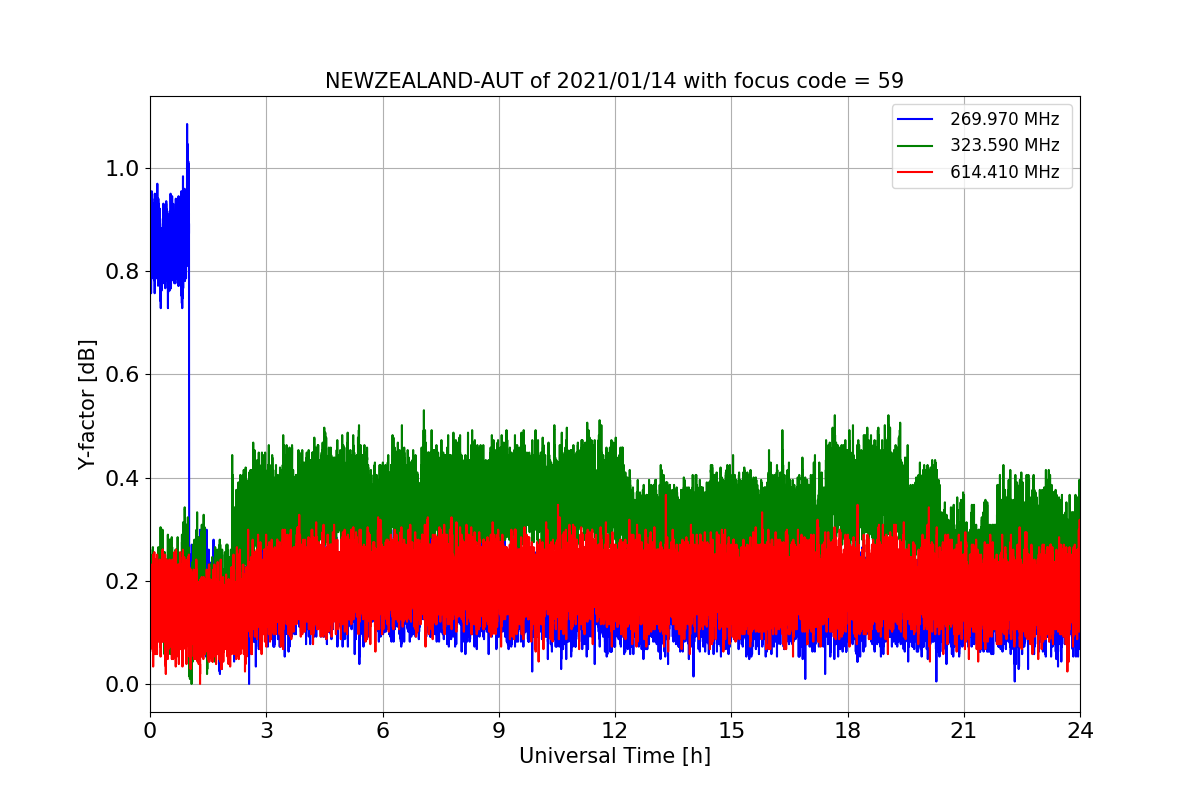This screenshot has height=800, width=1200.
Task: Click the y-axis tick label 0.0
Action: click(x=121, y=685)
